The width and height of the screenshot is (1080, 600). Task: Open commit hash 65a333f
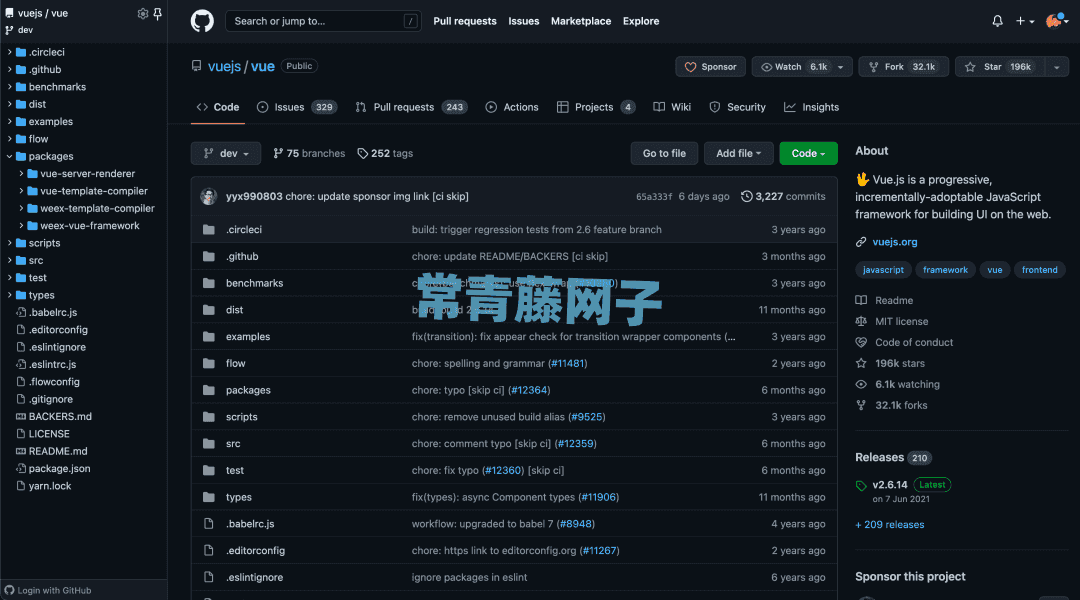654,196
